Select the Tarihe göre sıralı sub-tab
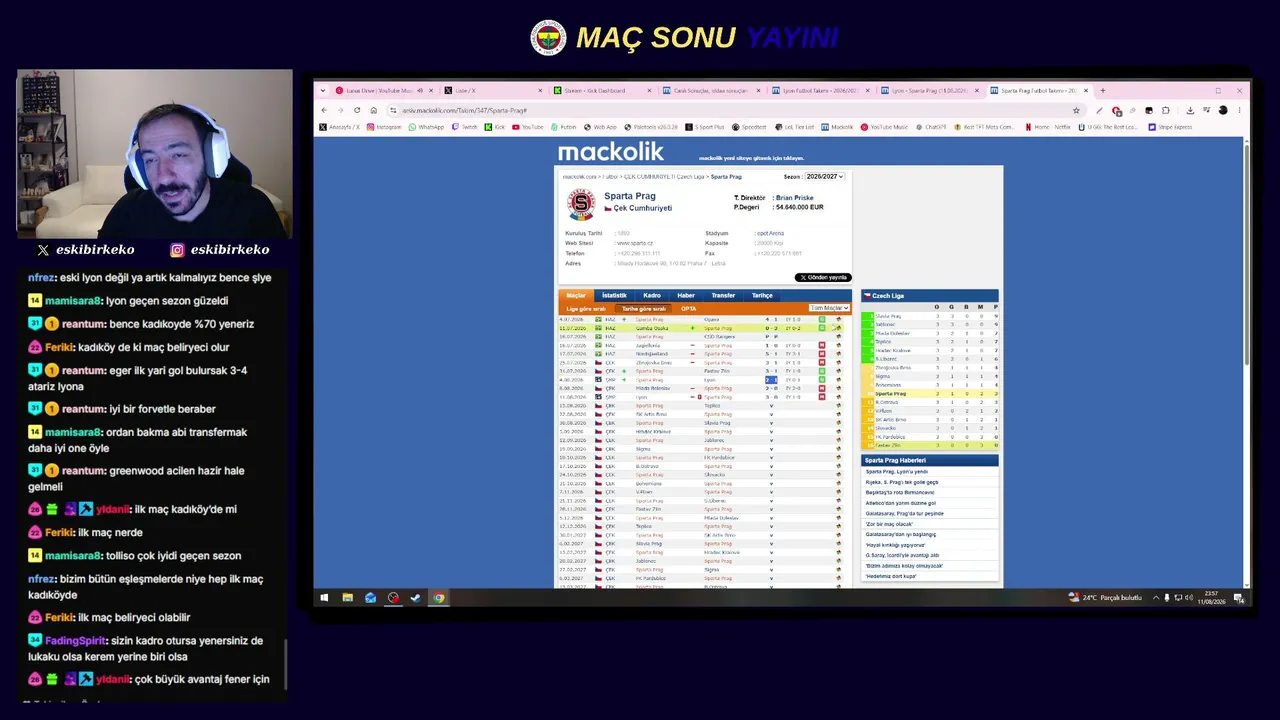Screen dimensions: 1280x720 (644, 309)
